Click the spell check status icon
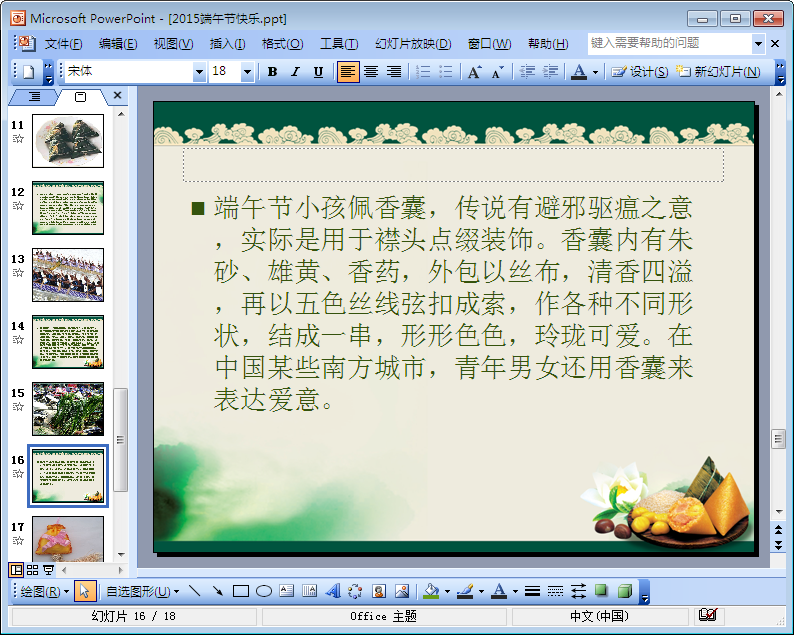Screen dimensions: 794x635 (707, 615)
